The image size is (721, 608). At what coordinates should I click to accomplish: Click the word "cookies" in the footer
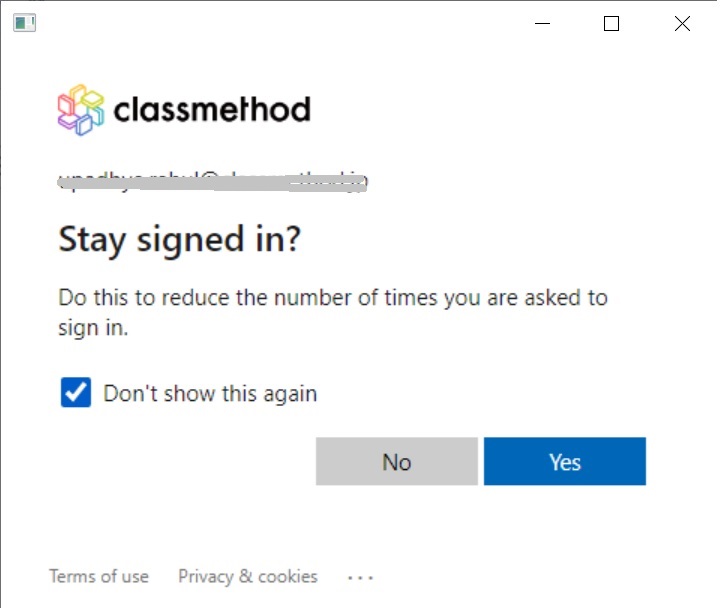point(288,576)
